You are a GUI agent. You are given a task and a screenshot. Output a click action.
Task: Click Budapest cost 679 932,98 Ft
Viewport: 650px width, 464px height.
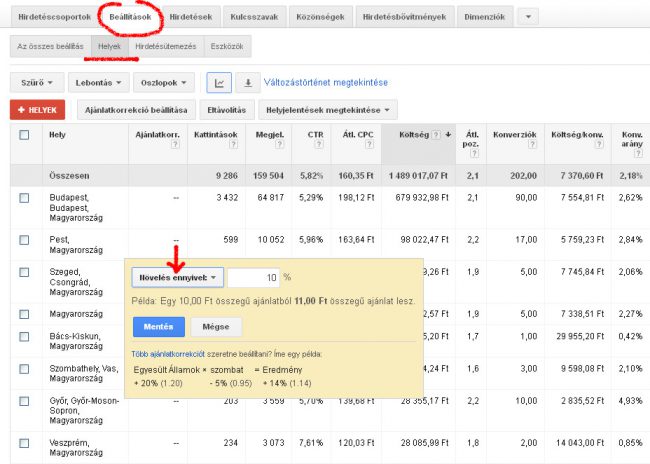[422, 198]
